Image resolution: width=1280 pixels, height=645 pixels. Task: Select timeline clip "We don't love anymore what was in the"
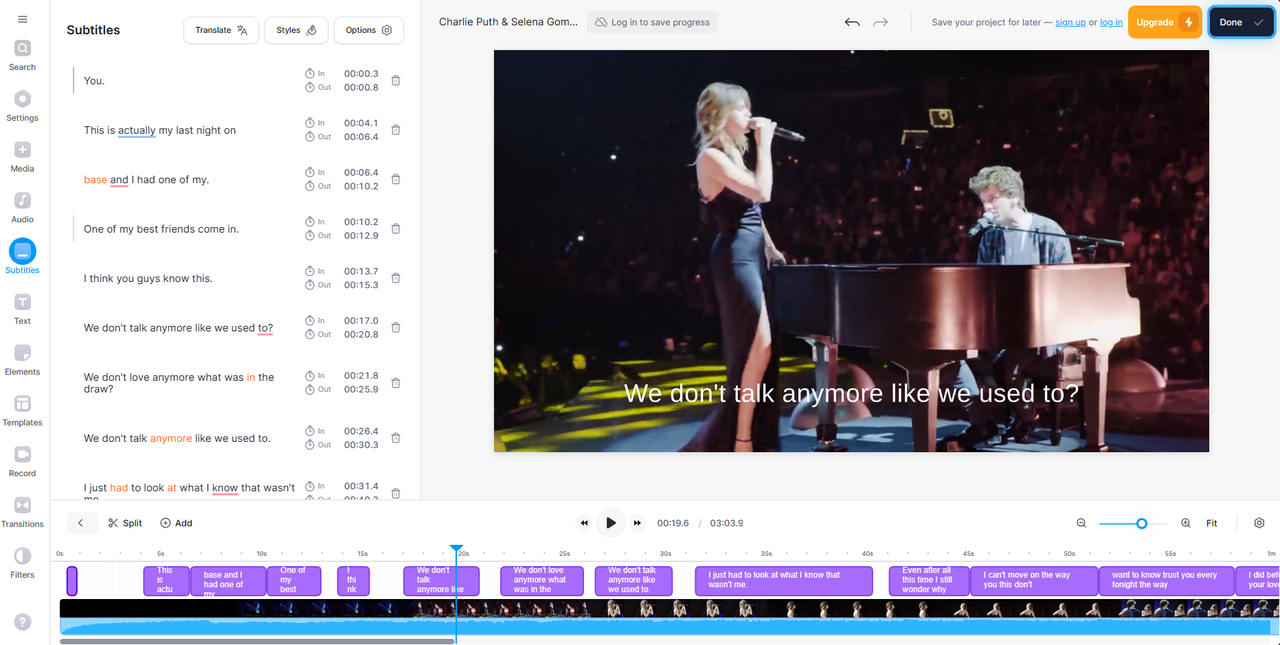pos(541,581)
